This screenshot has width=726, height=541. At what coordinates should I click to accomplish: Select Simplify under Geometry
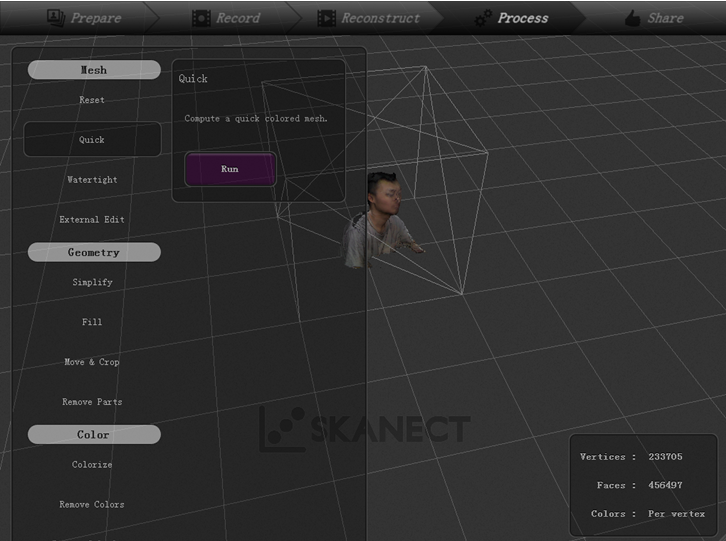click(92, 282)
